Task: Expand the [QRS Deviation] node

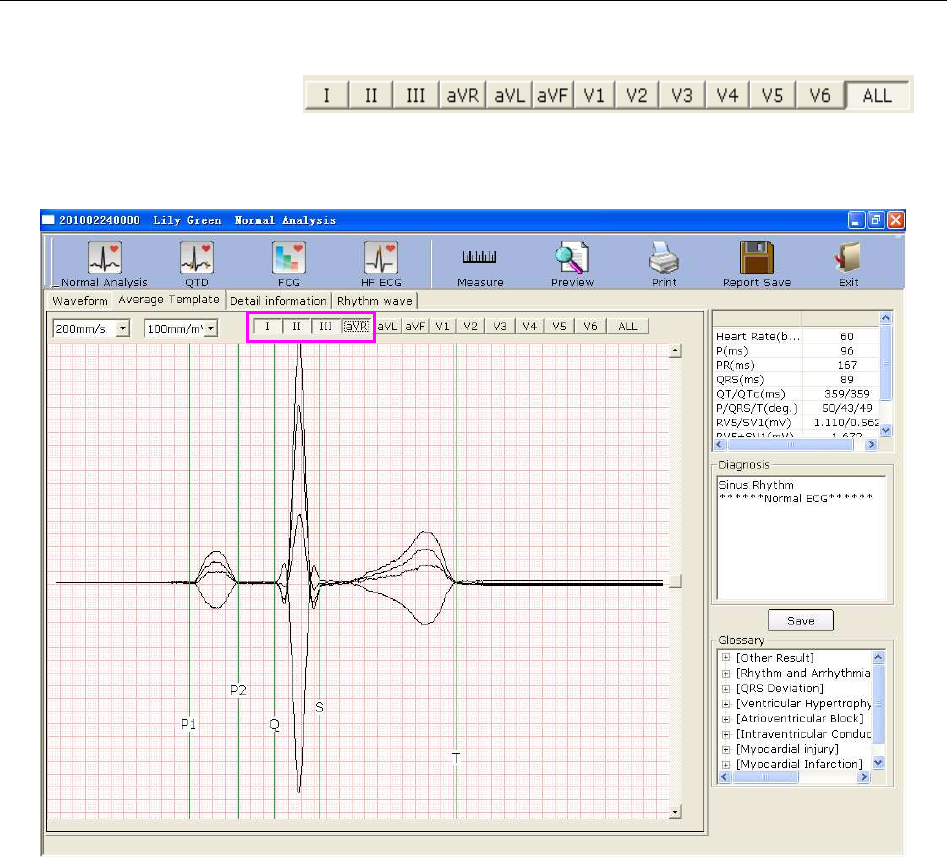Action: (x=726, y=688)
